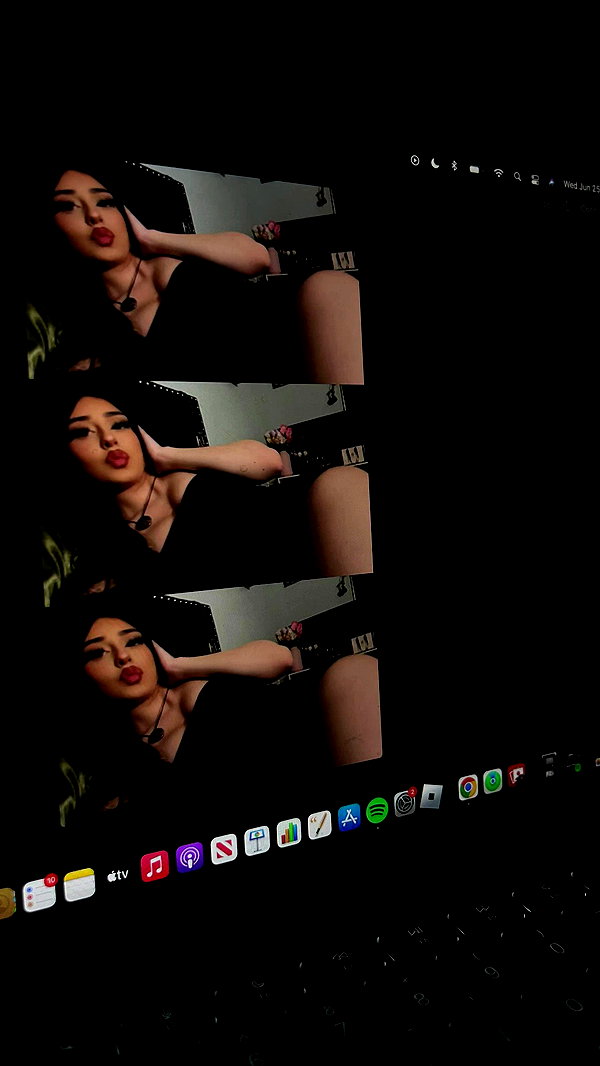This screenshot has height=1066, width=600.
Task: Launch the Notes app from Dock
Action: pyautogui.click(x=80, y=884)
